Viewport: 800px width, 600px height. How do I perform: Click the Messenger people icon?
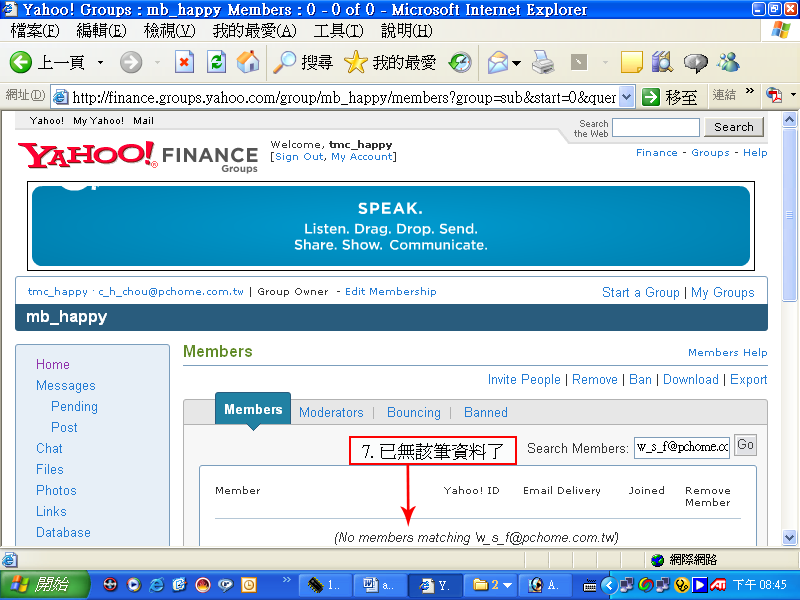coord(728,63)
